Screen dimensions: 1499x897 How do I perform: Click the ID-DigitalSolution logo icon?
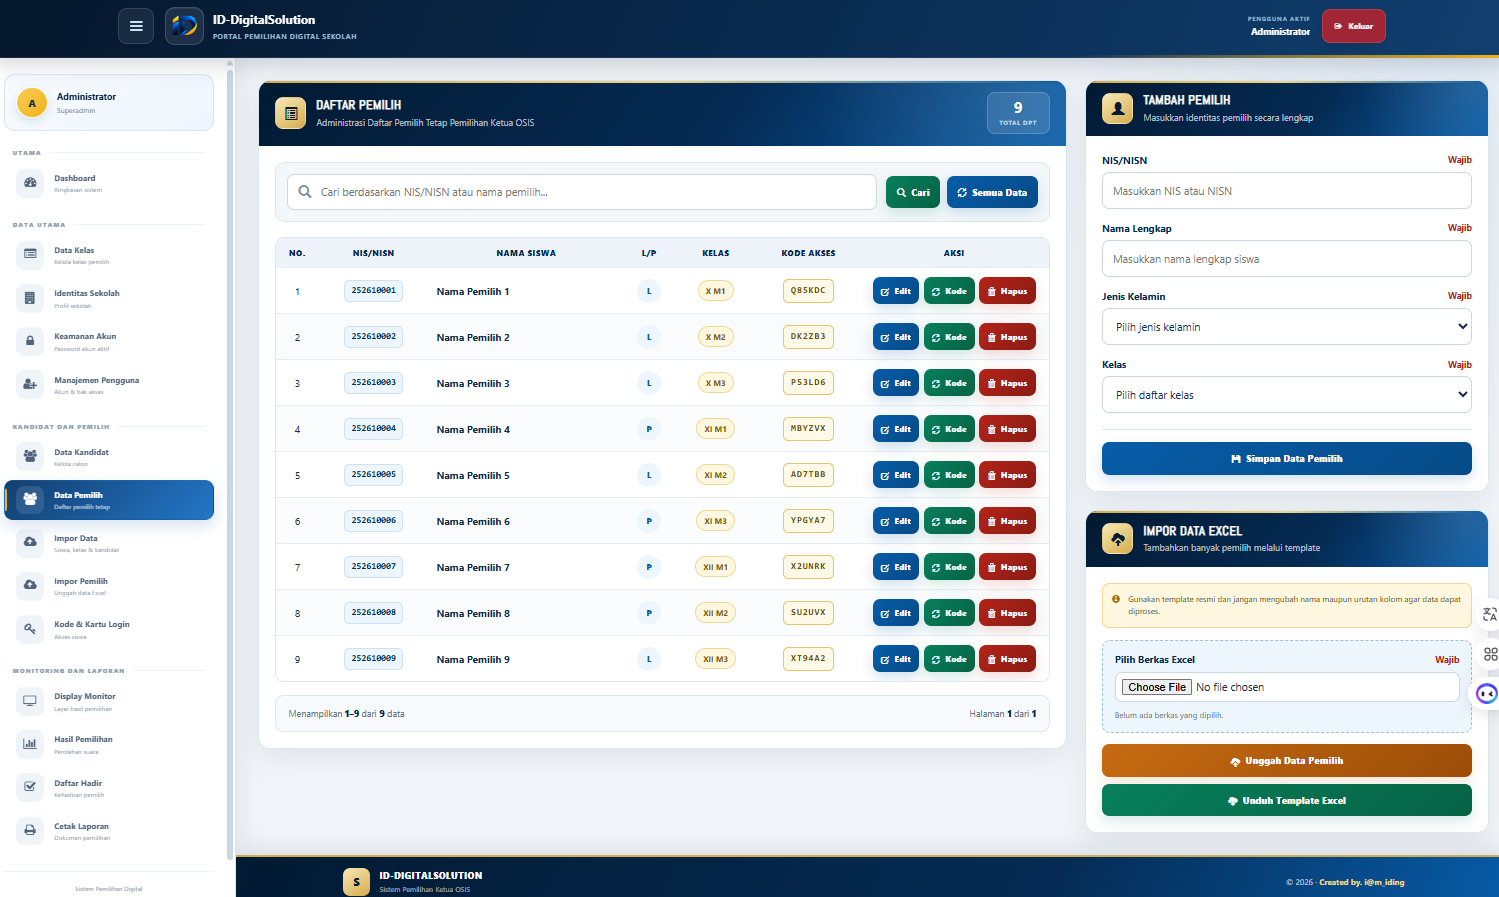coord(184,26)
